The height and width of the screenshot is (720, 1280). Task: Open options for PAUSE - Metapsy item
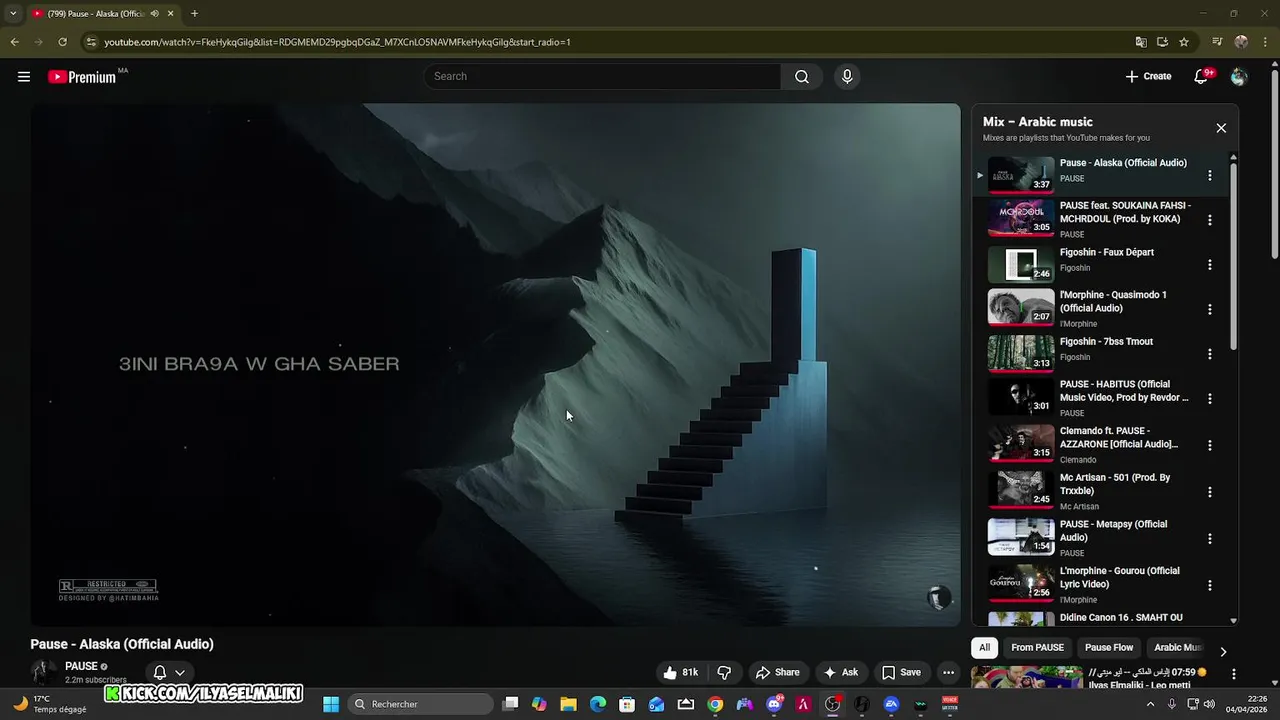pyautogui.click(x=1210, y=539)
